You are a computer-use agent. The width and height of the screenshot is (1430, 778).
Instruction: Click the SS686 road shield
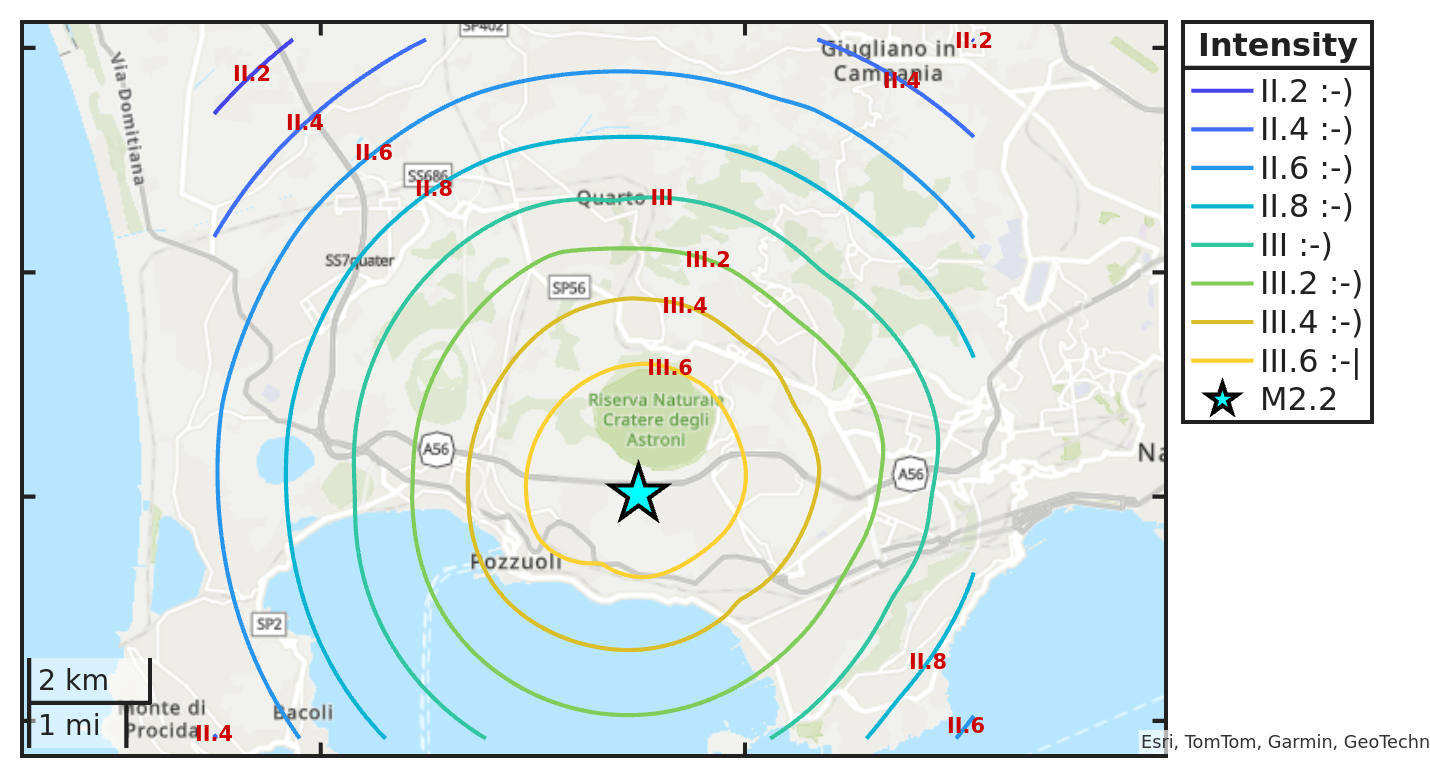(428, 174)
